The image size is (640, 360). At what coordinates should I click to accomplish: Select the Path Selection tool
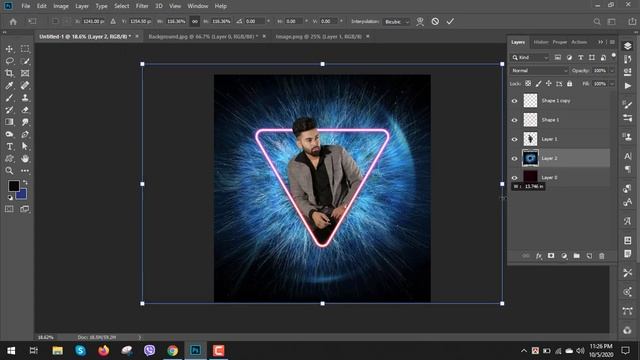25,147
